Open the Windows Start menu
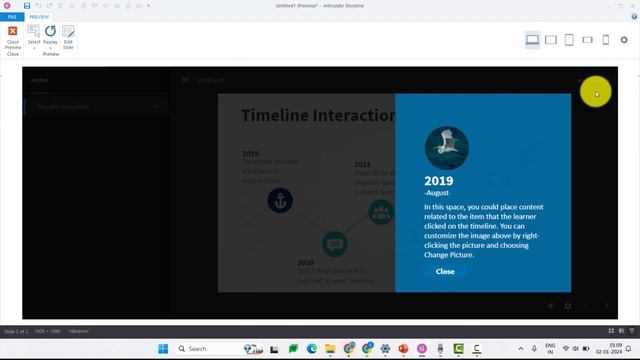The image size is (640, 360). point(163,349)
